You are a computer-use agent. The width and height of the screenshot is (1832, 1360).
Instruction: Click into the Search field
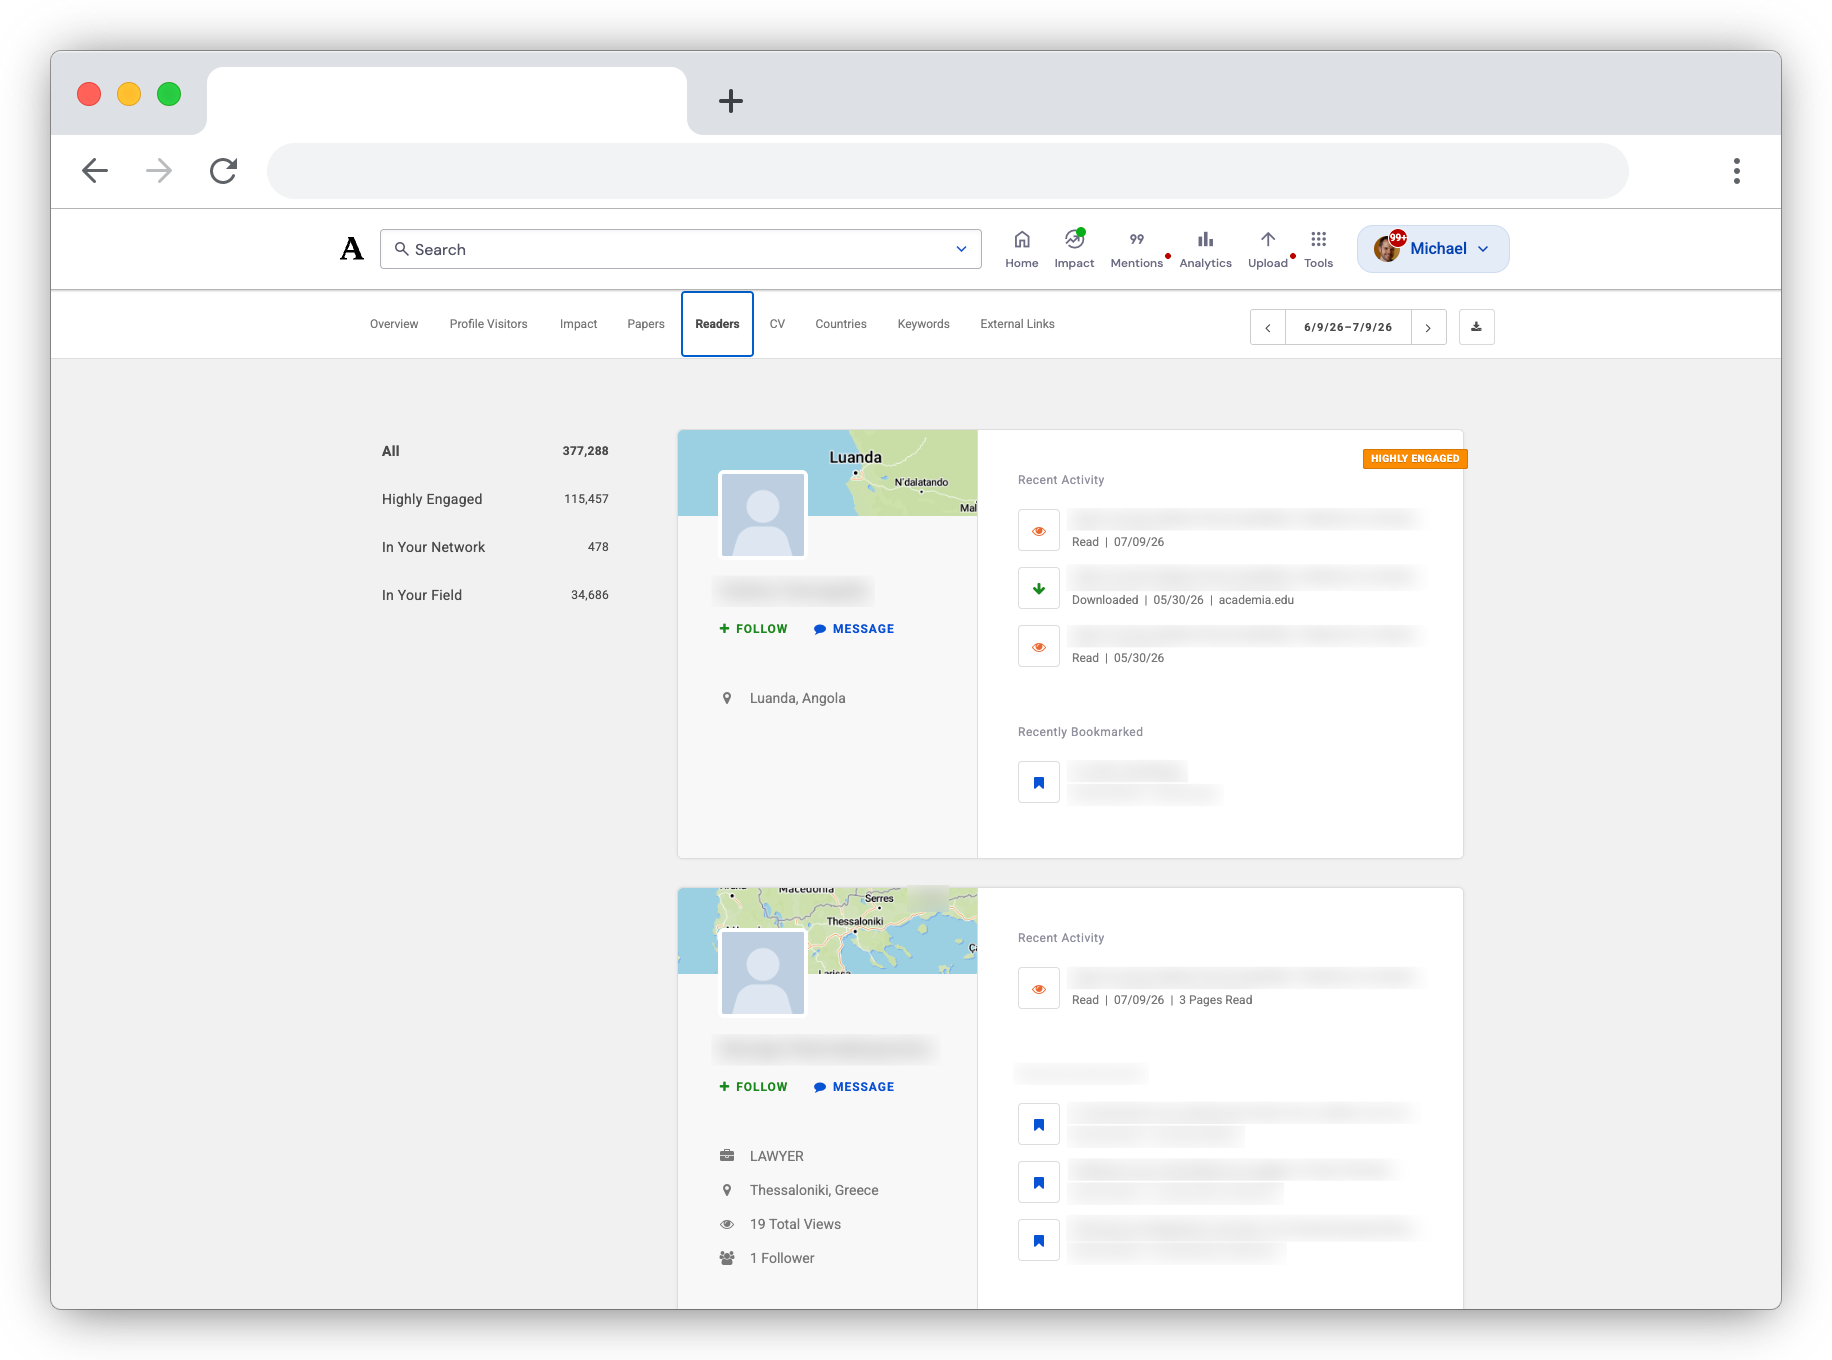point(680,249)
